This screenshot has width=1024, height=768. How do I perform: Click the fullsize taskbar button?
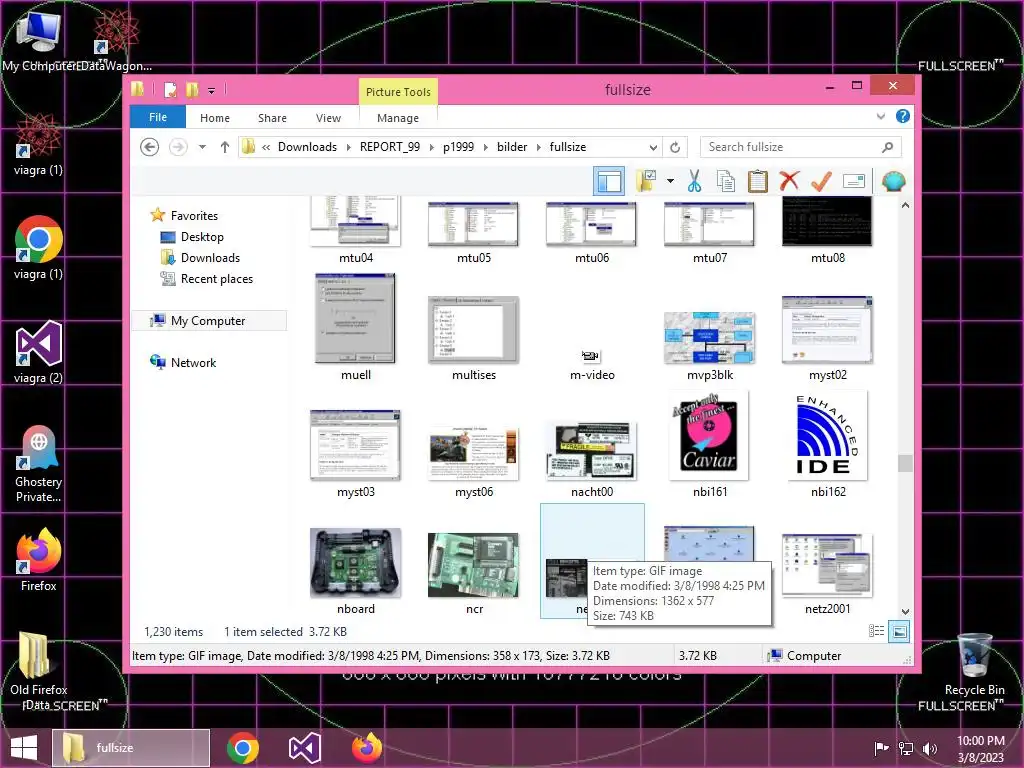pos(131,748)
